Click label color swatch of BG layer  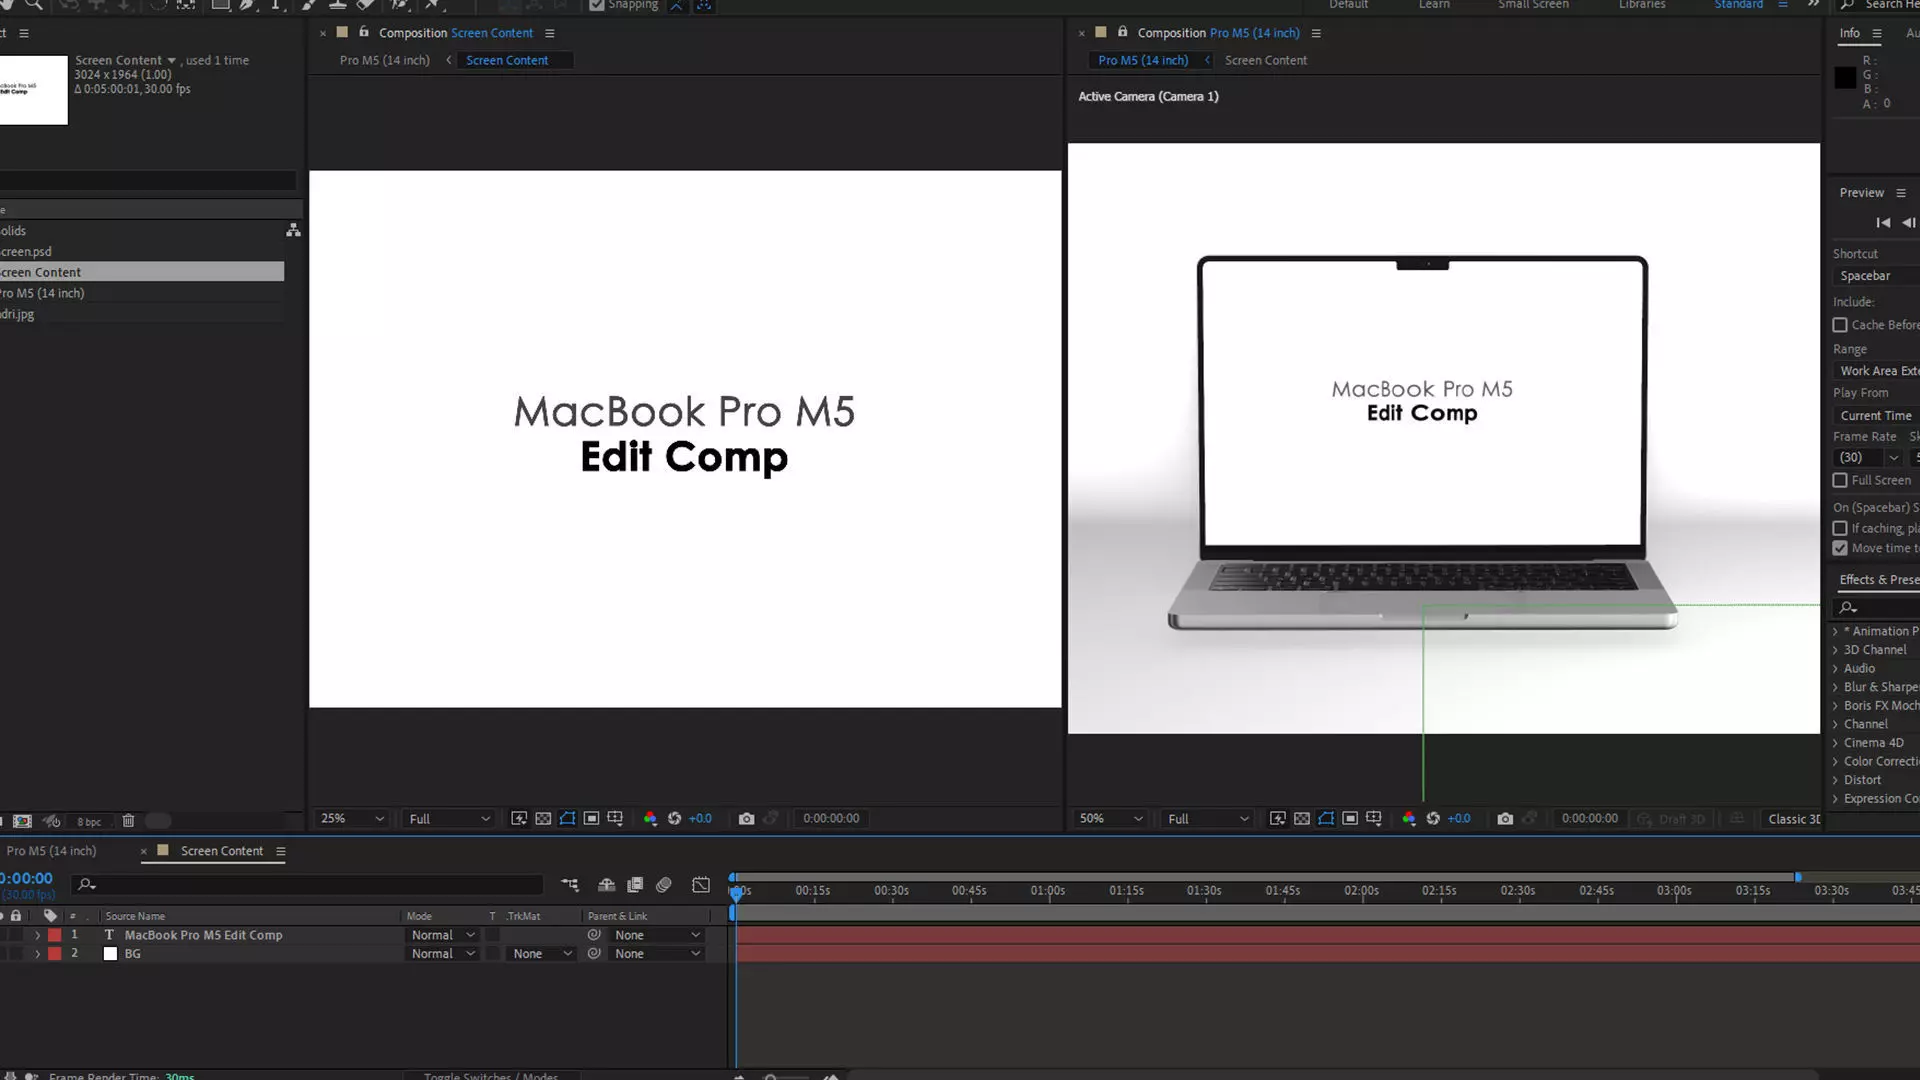pyautogui.click(x=55, y=954)
